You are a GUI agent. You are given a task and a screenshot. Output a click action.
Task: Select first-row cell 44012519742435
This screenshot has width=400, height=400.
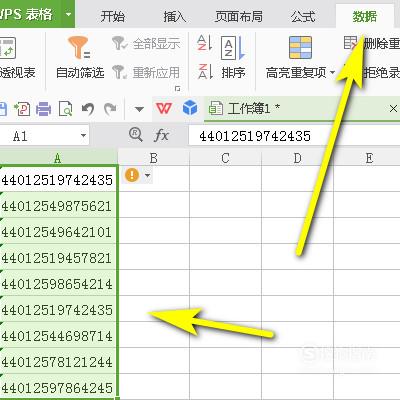click(x=58, y=179)
